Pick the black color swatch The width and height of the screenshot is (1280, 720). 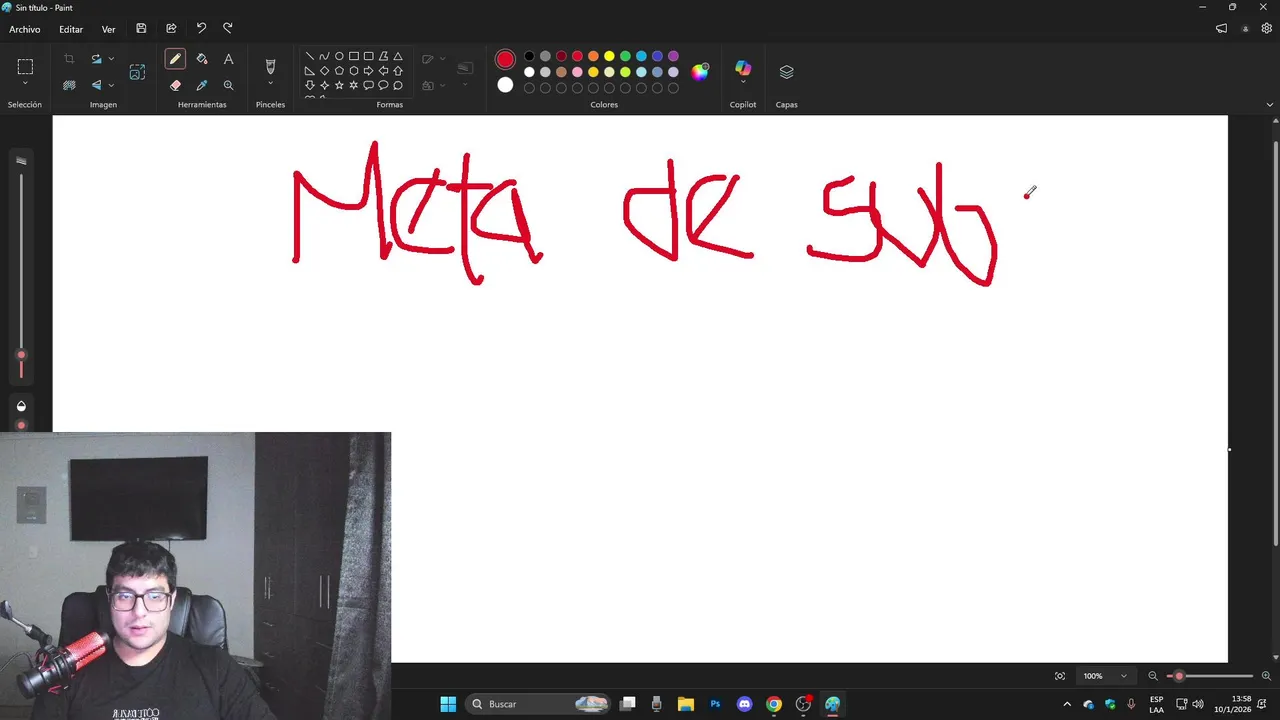click(529, 56)
